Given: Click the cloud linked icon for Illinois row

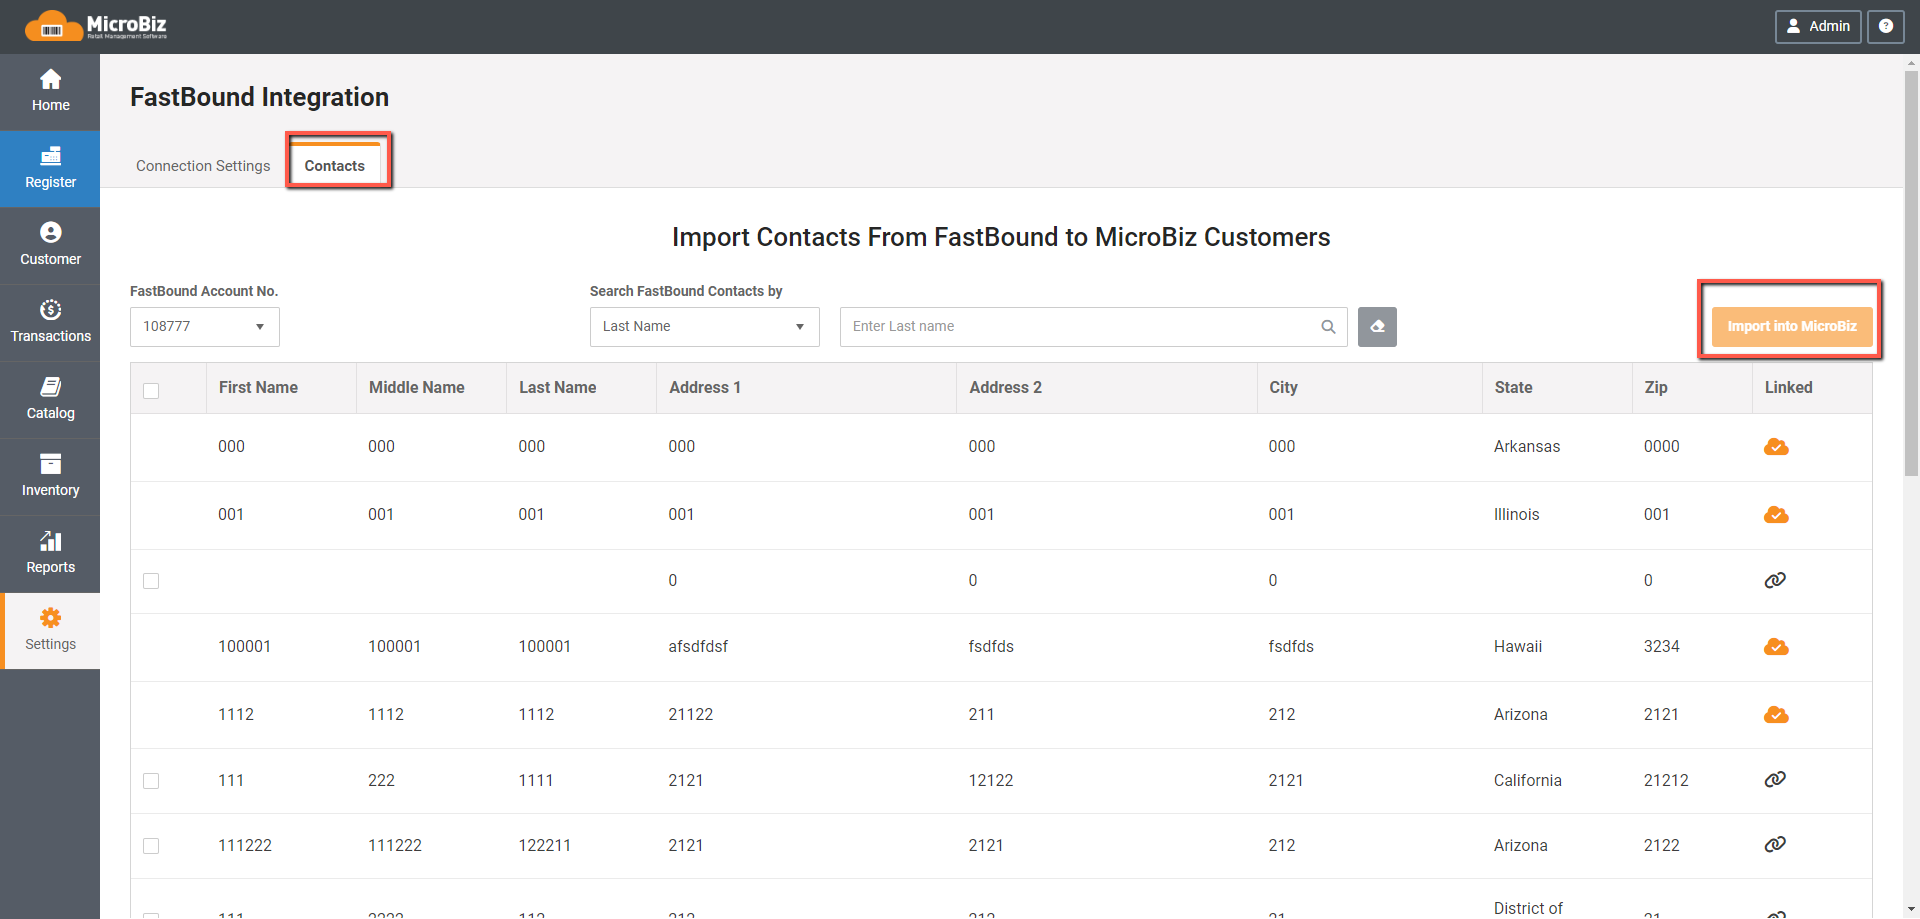Looking at the screenshot, I should (x=1776, y=515).
